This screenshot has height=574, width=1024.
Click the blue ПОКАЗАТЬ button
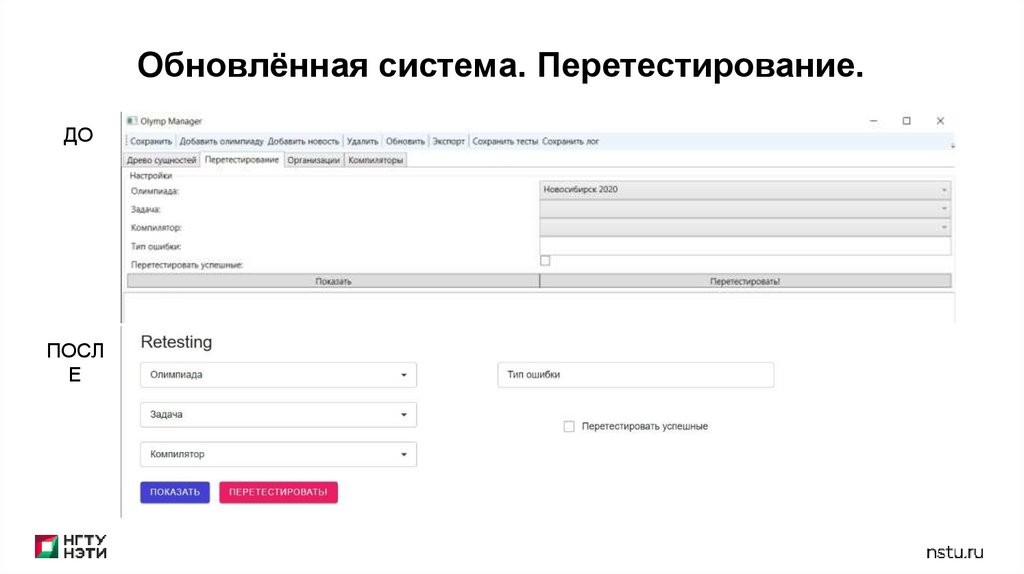175,493
